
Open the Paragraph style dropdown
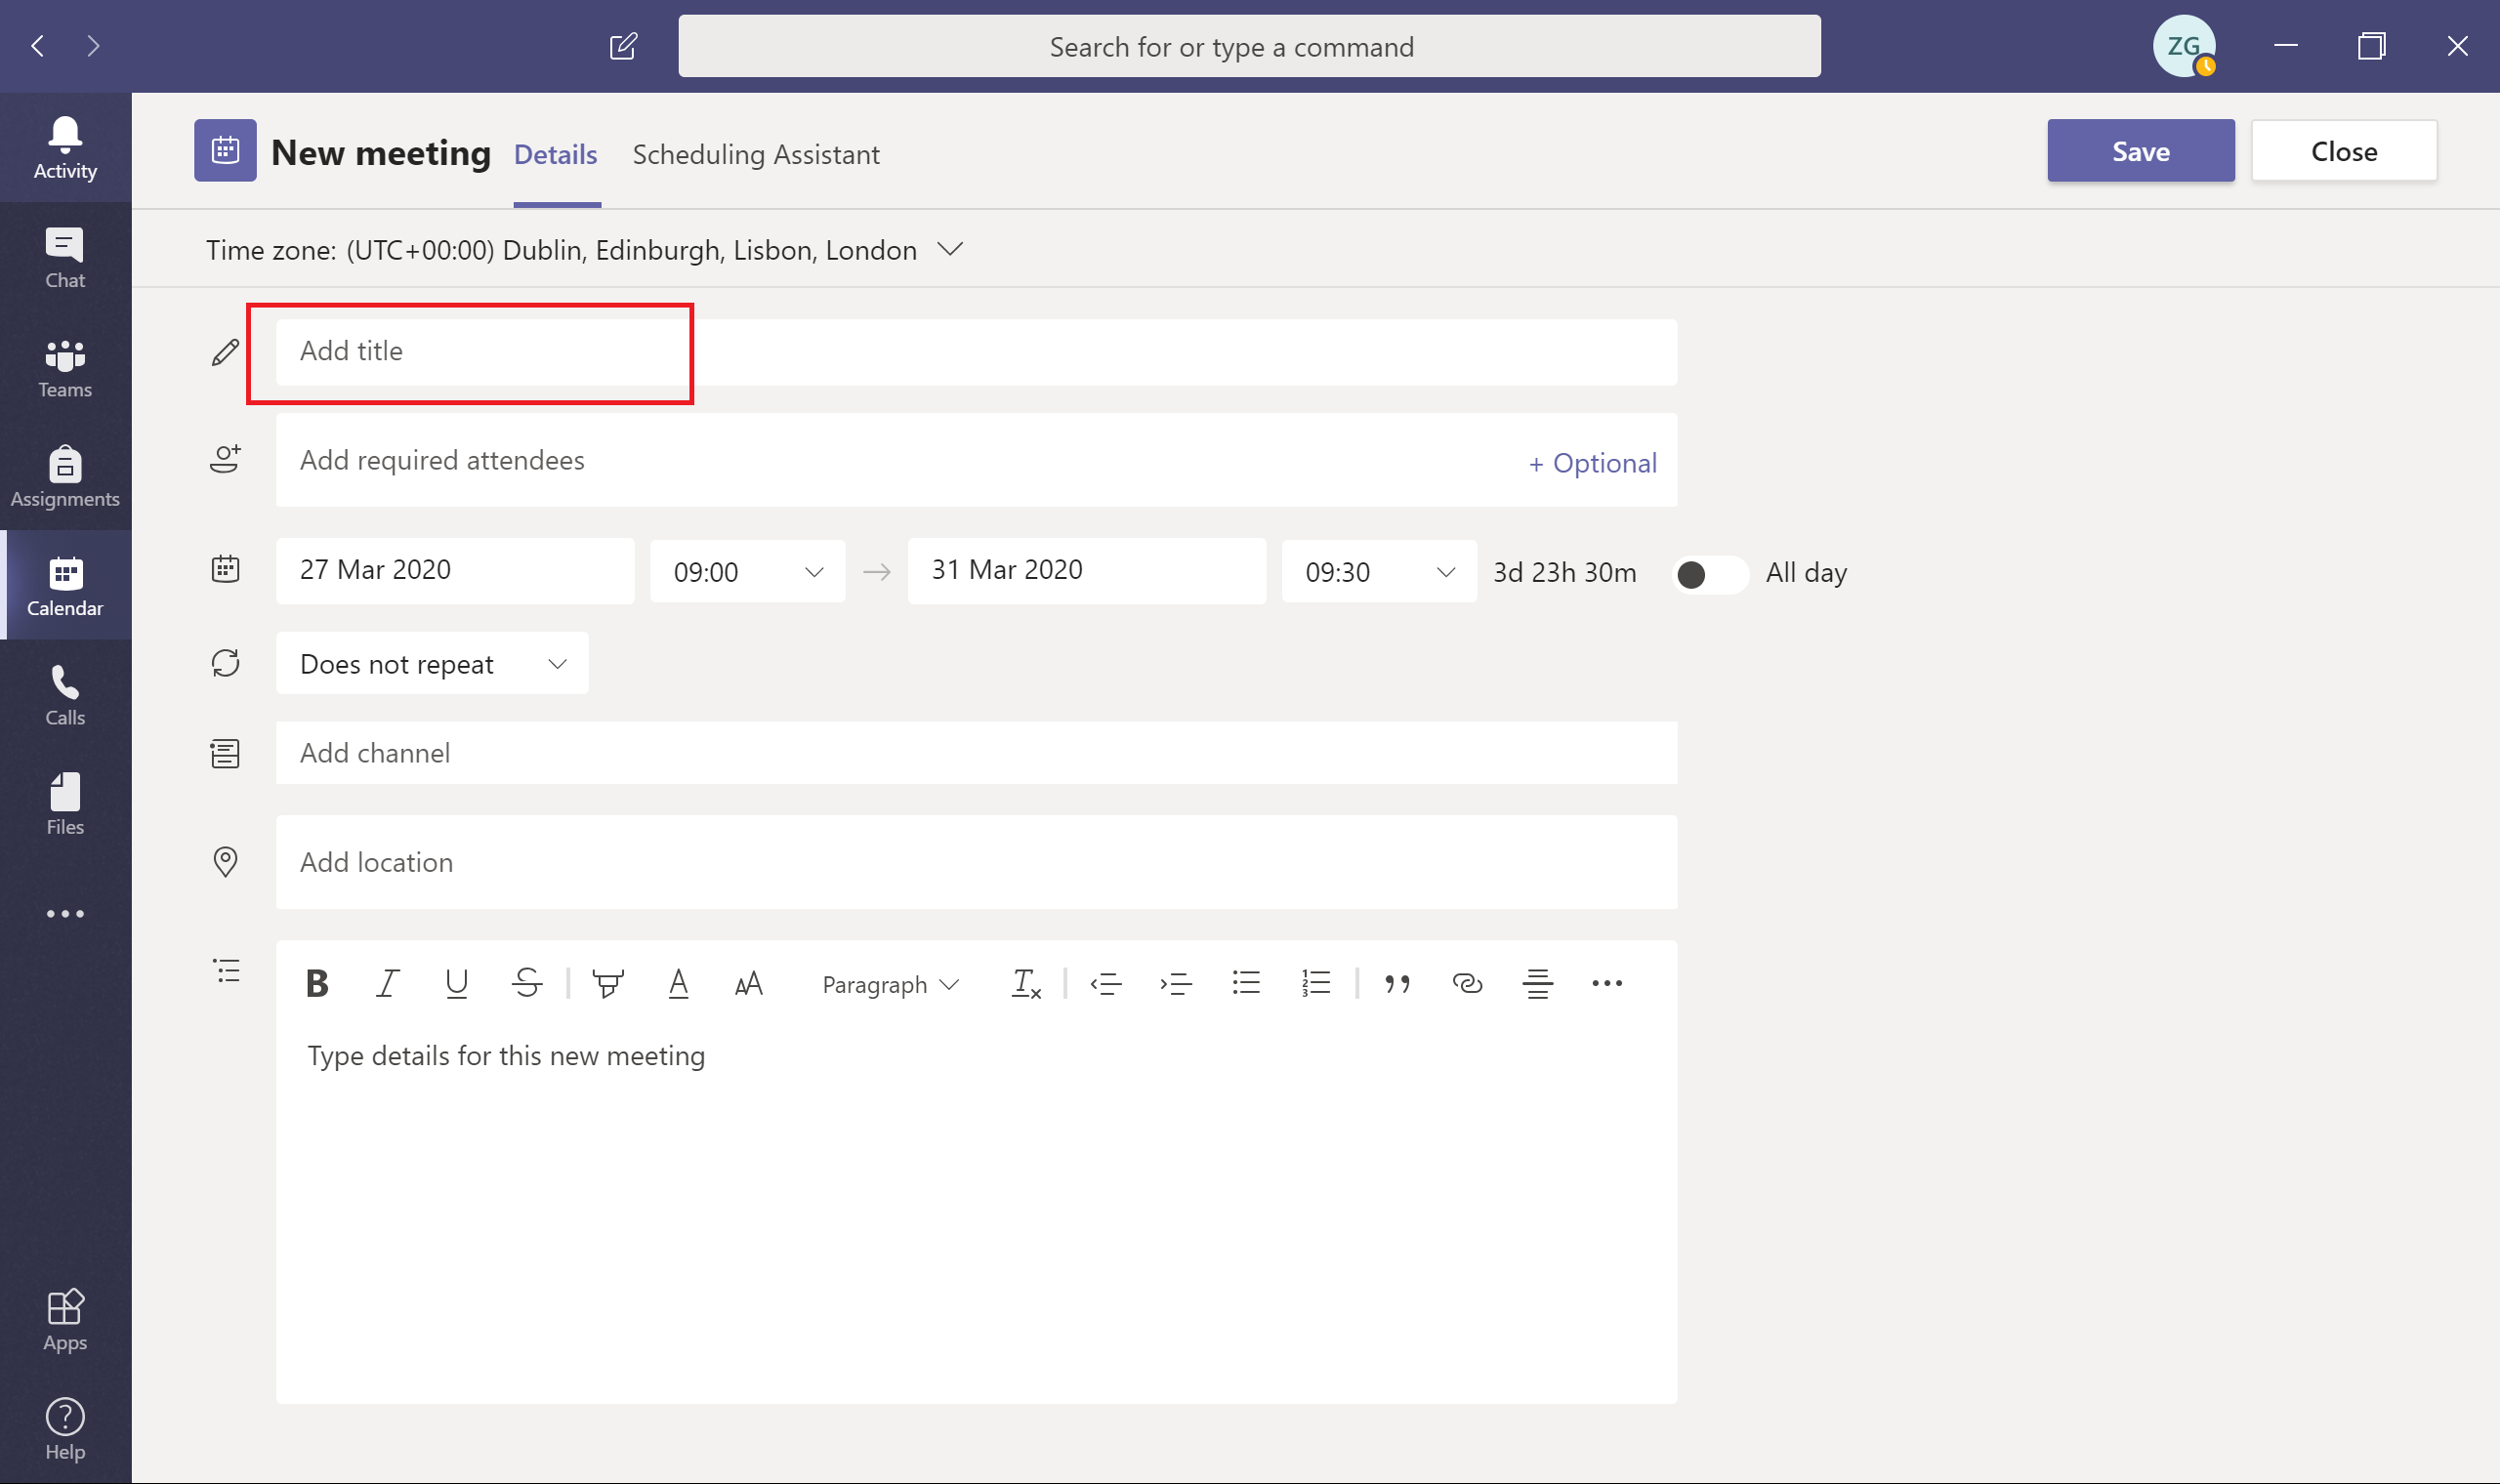click(890, 985)
